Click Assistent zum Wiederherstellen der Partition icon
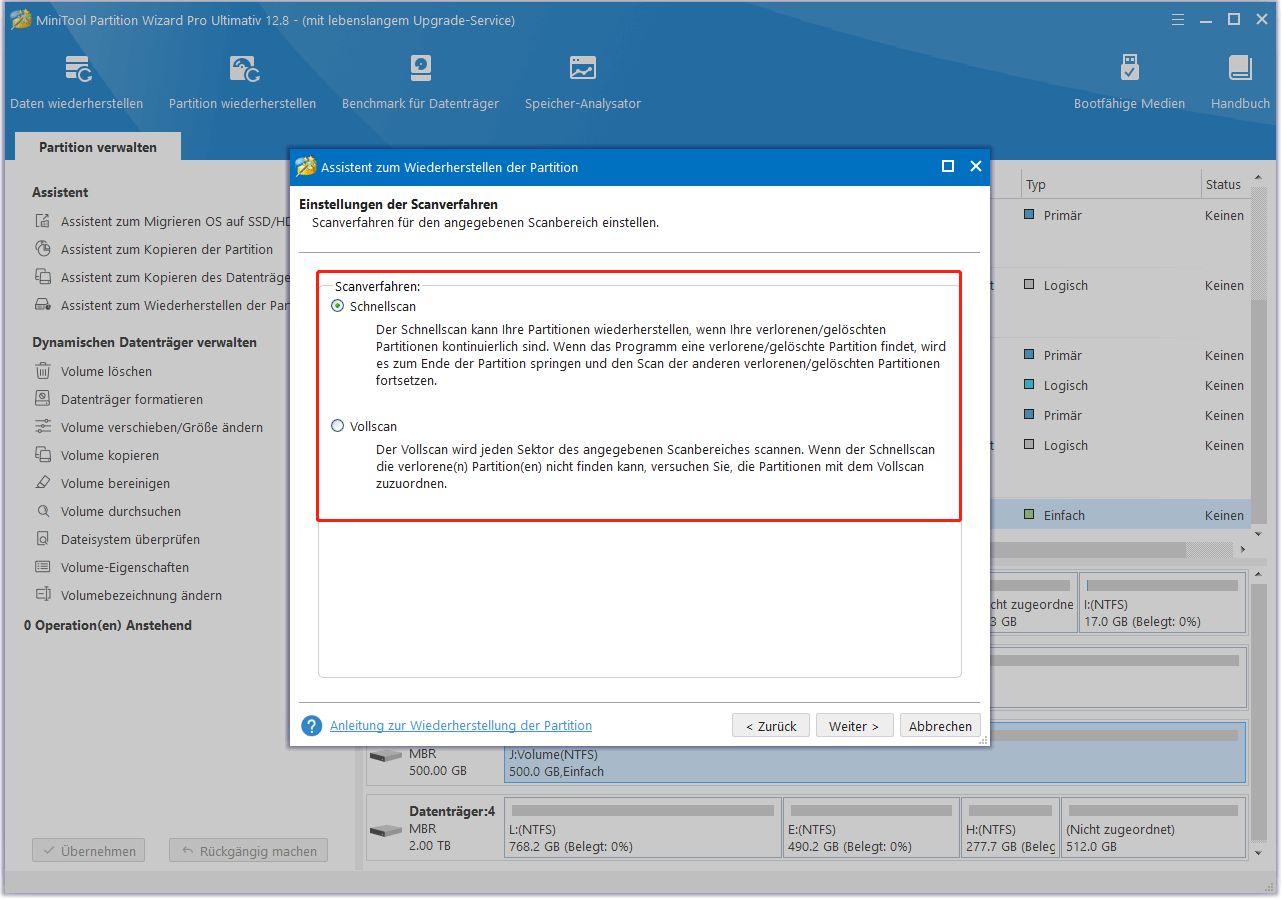1283x900 pixels. coord(43,305)
